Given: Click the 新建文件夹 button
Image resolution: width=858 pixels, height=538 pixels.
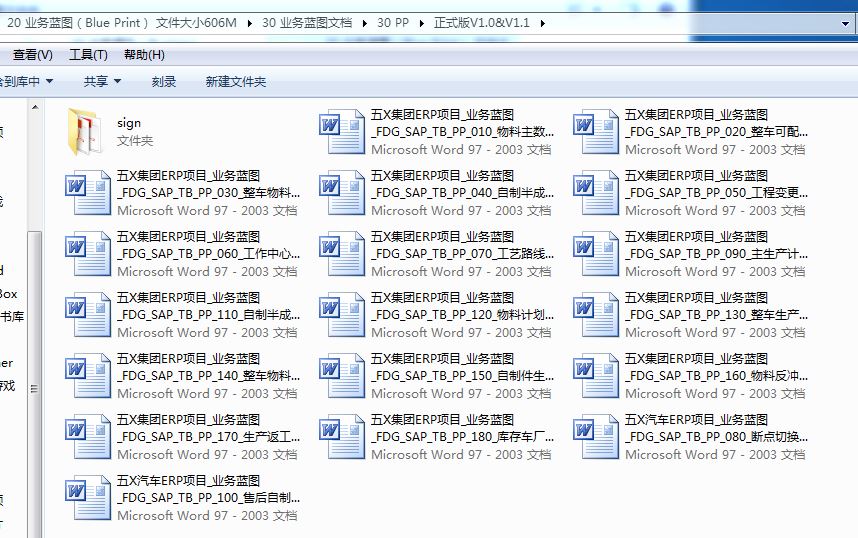Looking at the screenshot, I should click(236, 82).
